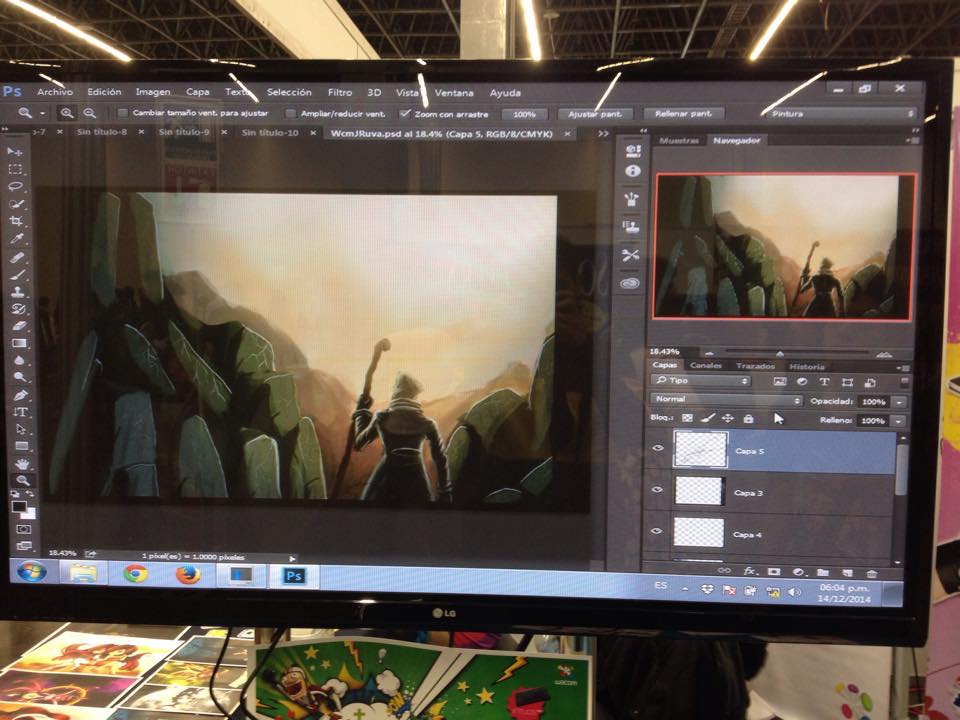Screen dimensions: 960x720
Task: Select the Crop tool
Action: pos(17,220)
